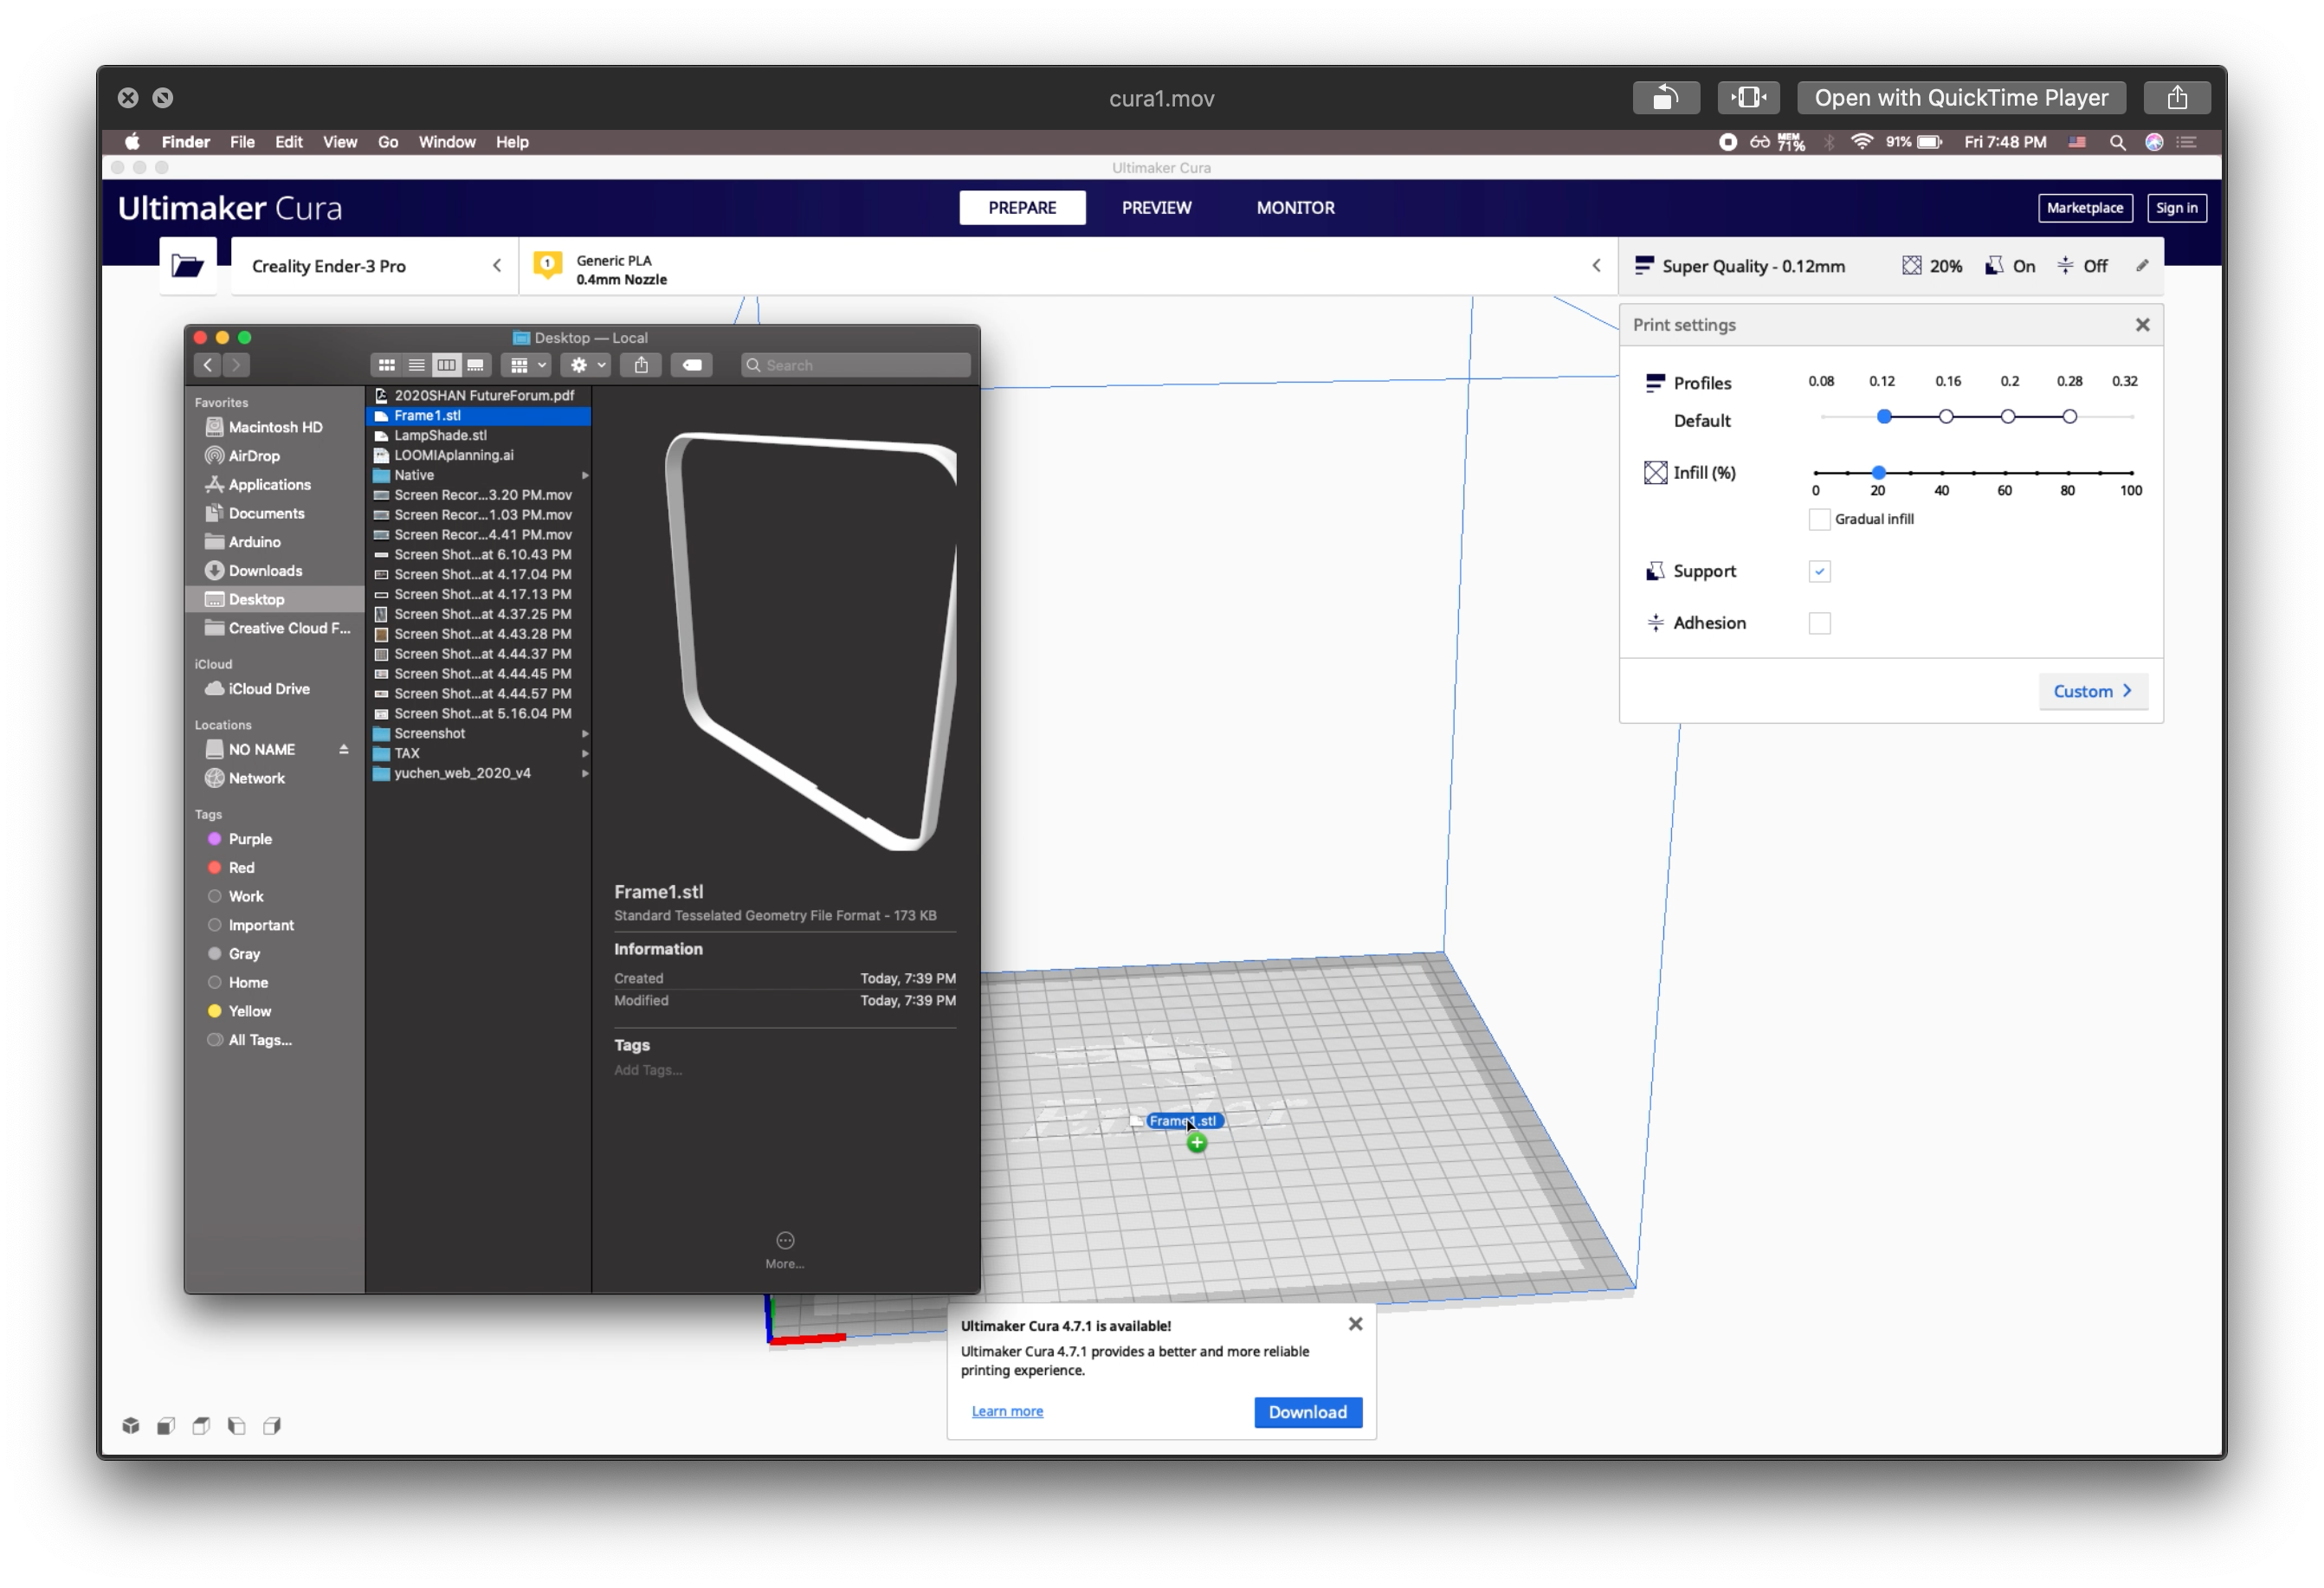The image size is (2324, 1588).
Task: Open file folder icon in Cura
Action: coord(187,266)
